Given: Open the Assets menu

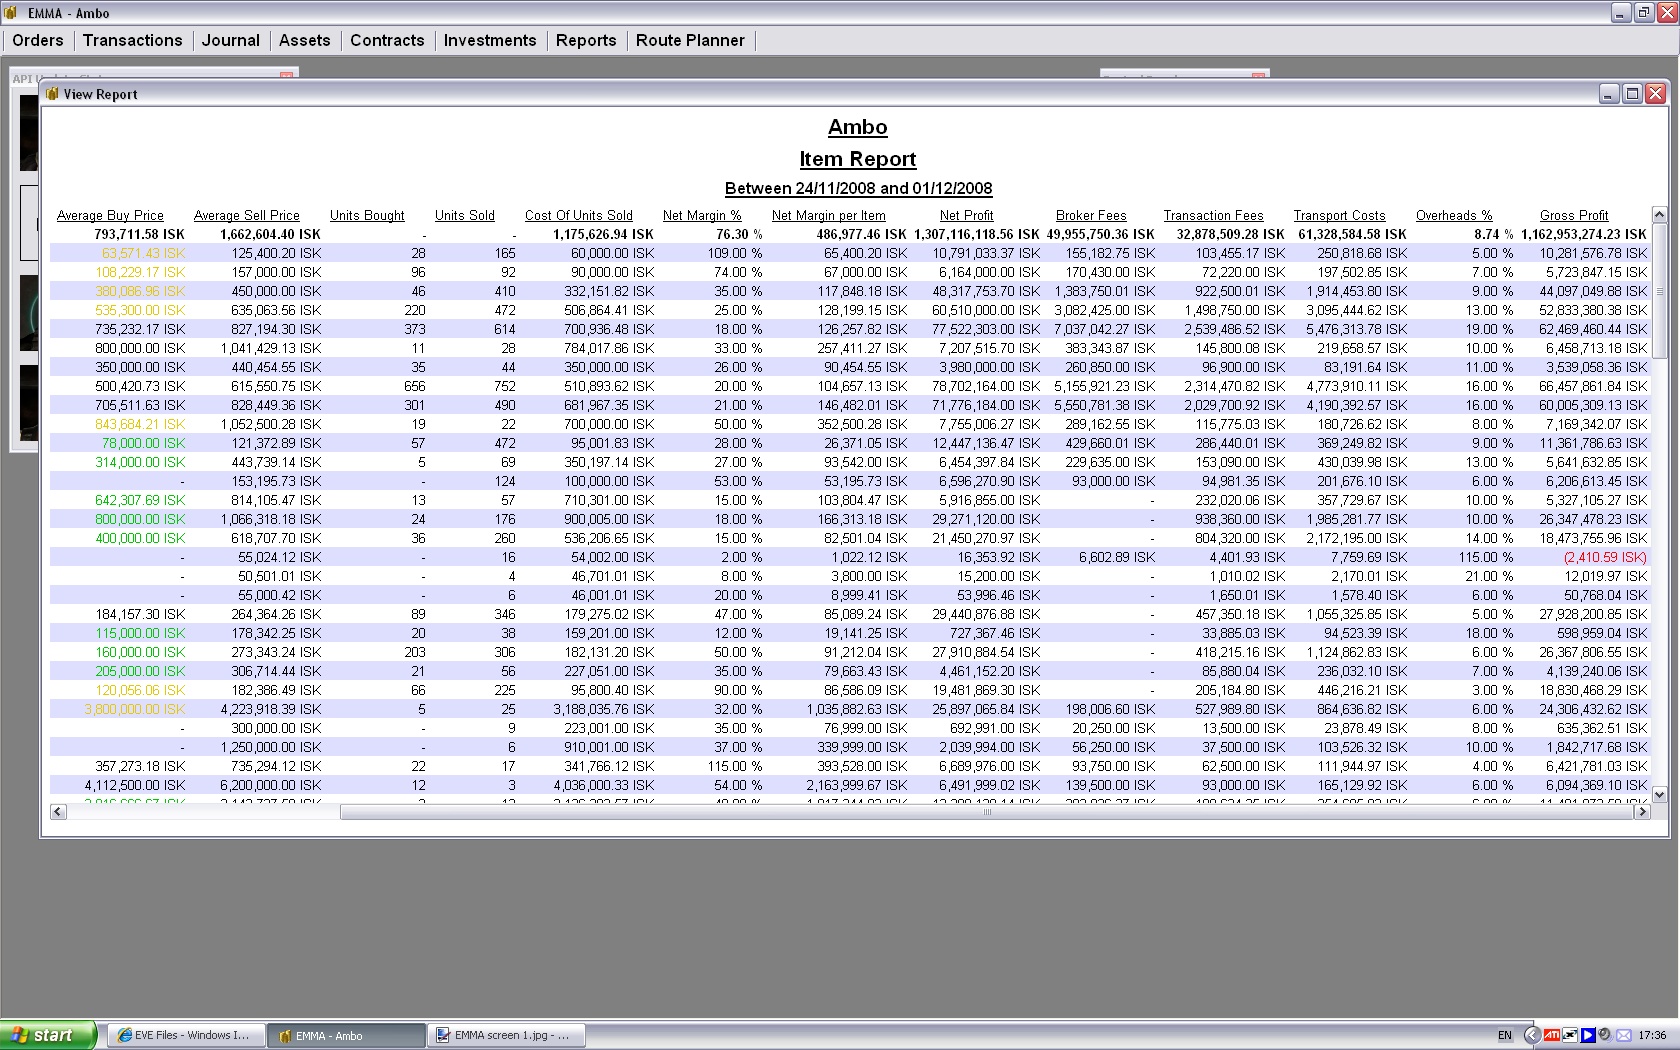Looking at the screenshot, I should click(x=305, y=40).
